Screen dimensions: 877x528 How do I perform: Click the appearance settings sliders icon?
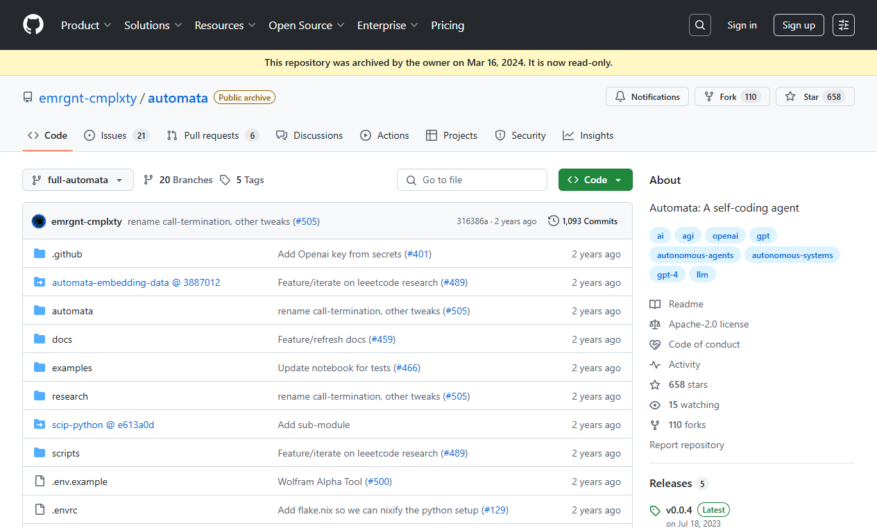point(843,25)
